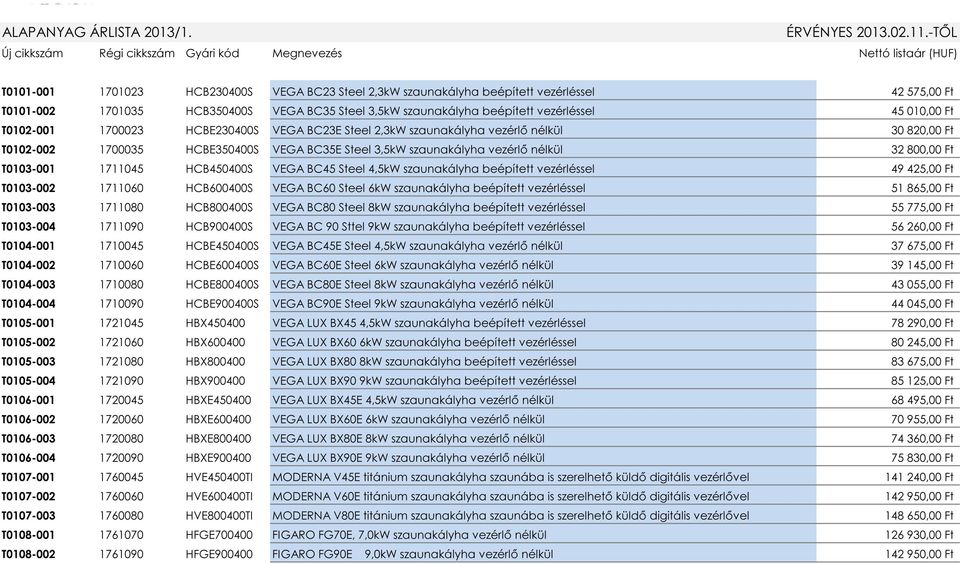Select item code T0108-002

pyautogui.click(x=28, y=554)
